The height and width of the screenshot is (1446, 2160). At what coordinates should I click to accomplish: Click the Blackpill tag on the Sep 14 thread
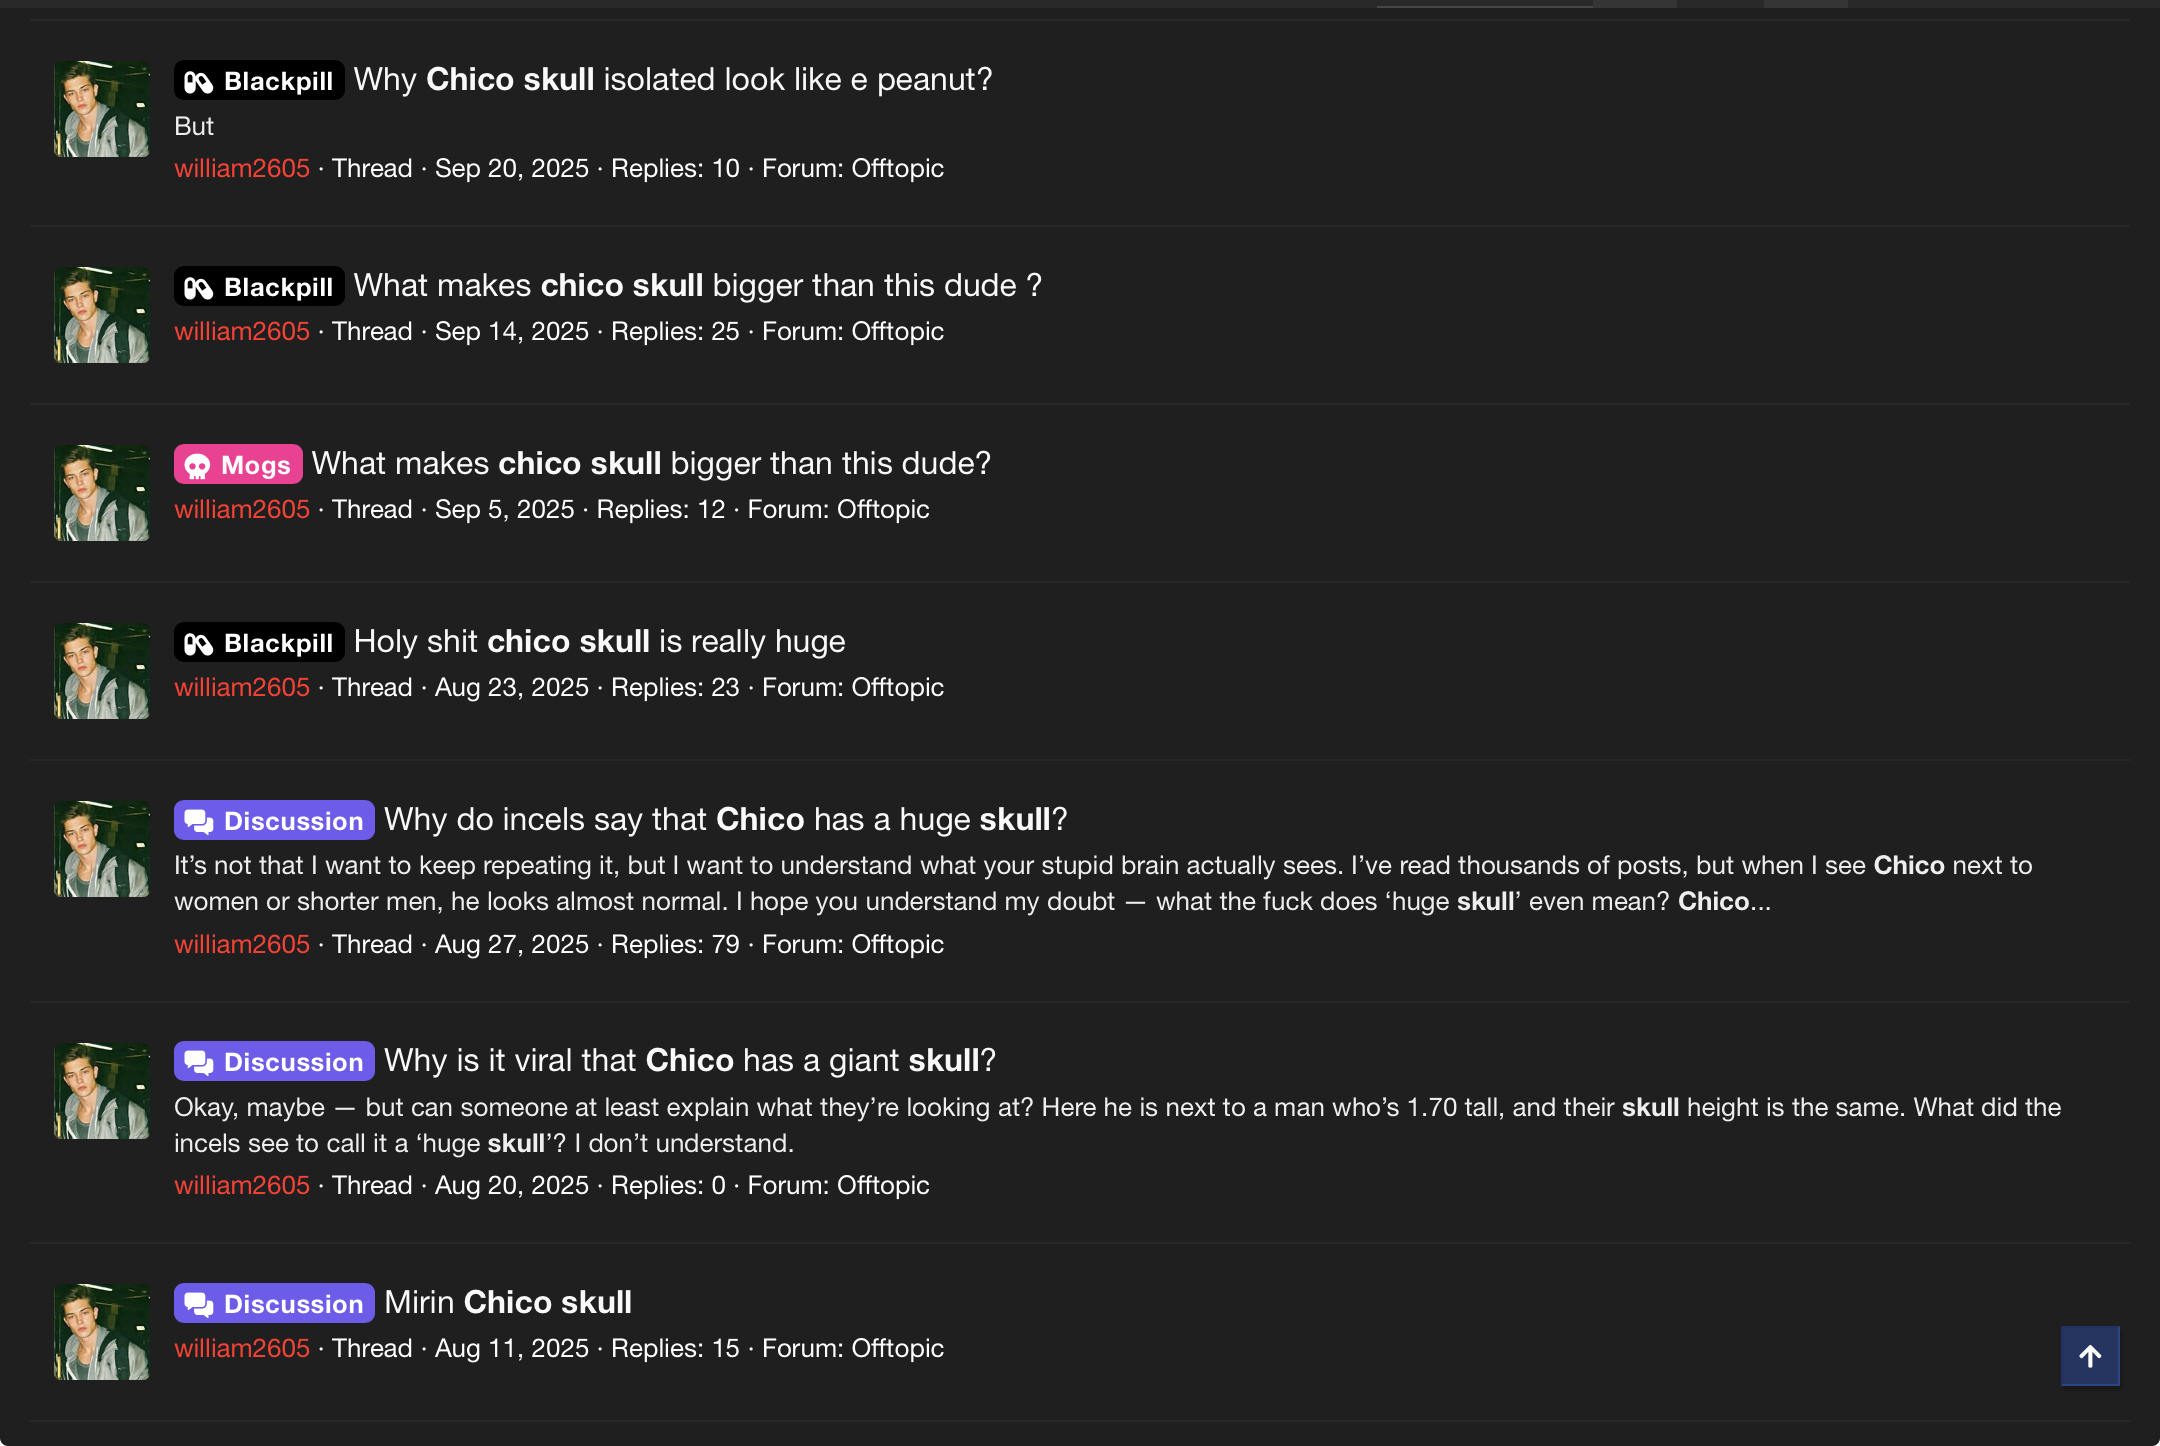(x=259, y=287)
